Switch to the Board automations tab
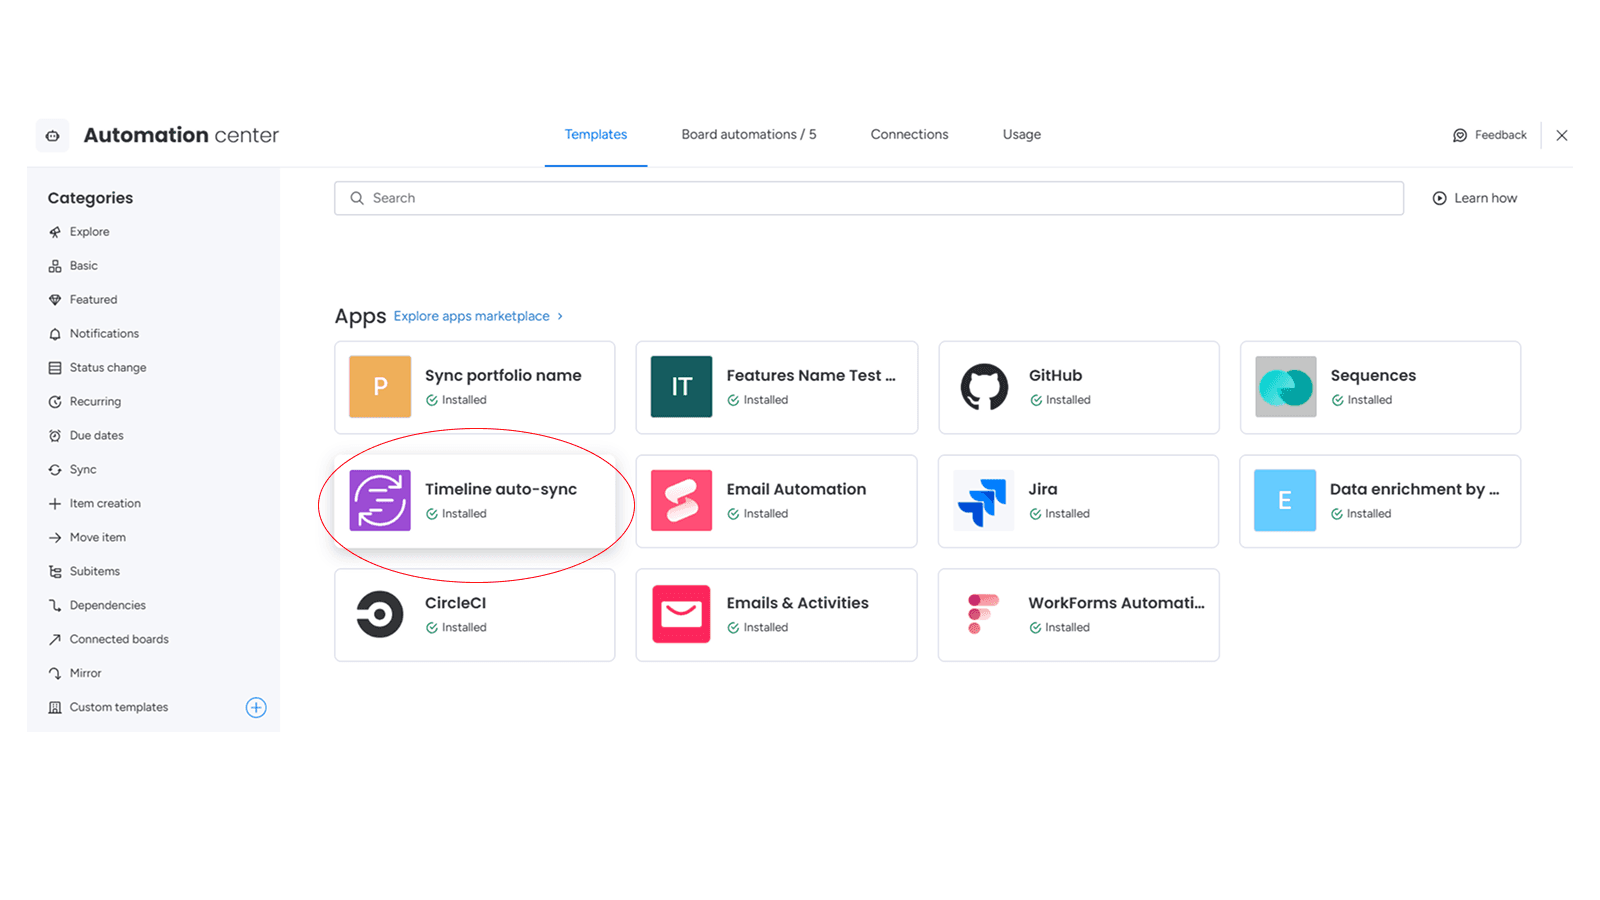Image resolution: width=1600 pixels, height=900 pixels. tap(748, 134)
